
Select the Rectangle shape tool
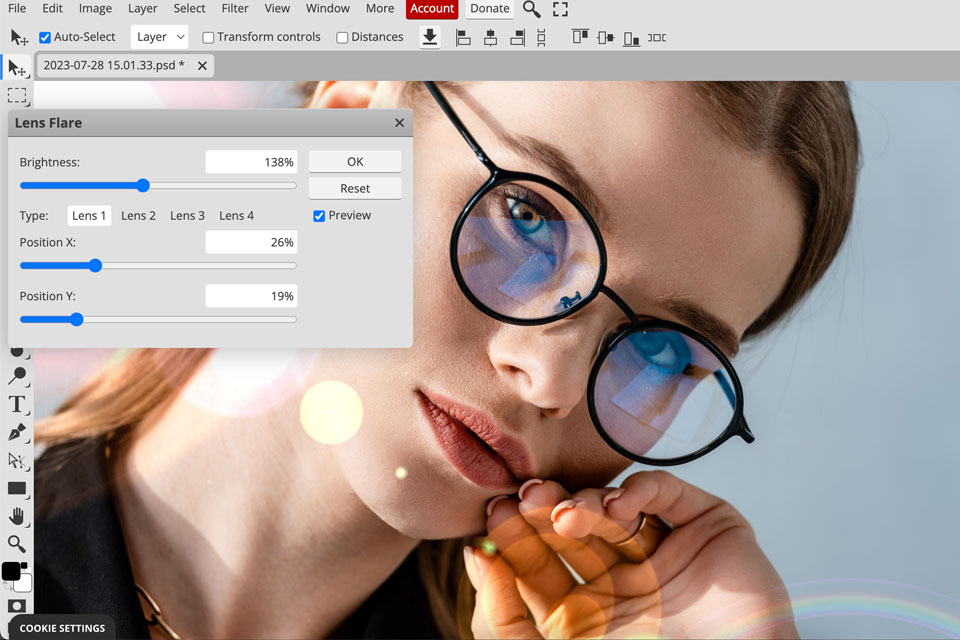(x=17, y=488)
